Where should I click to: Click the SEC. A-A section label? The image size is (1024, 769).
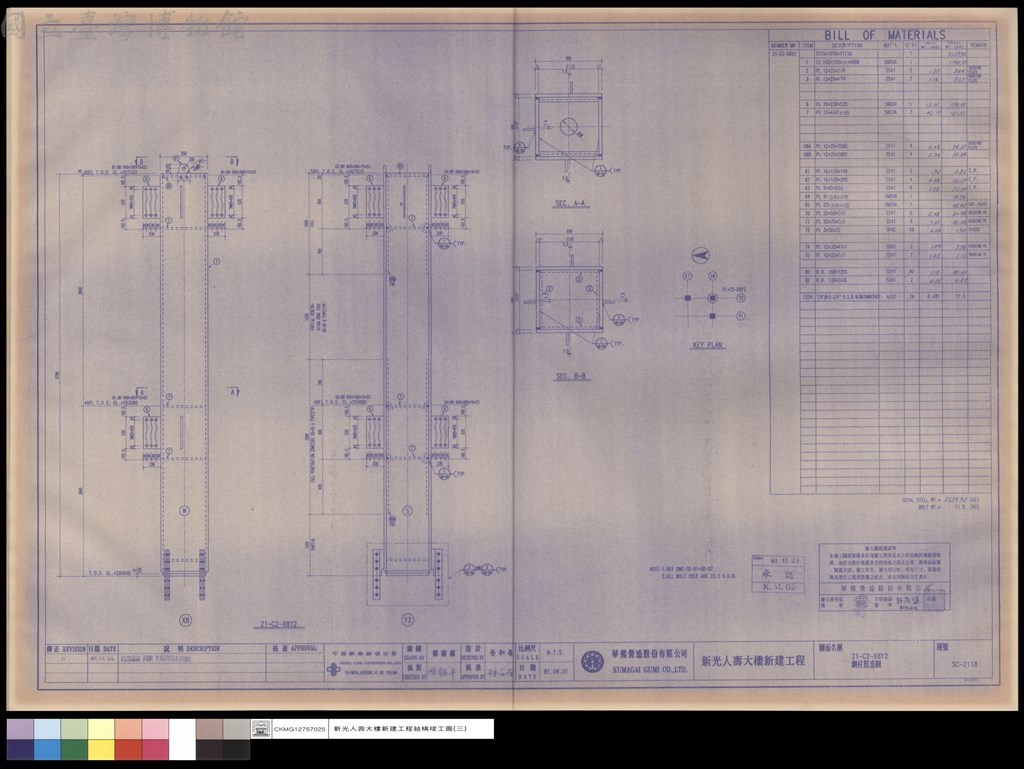pyautogui.click(x=570, y=204)
